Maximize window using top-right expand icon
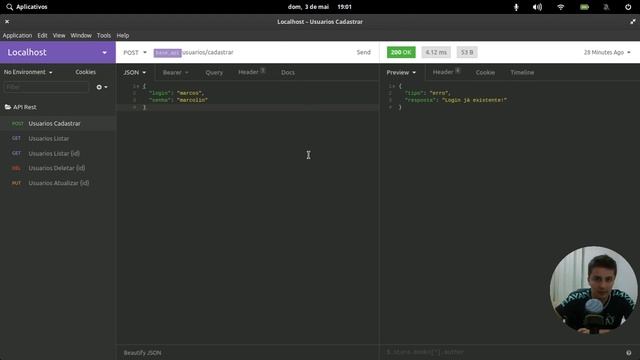The image size is (640, 360). [x=633, y=22]
